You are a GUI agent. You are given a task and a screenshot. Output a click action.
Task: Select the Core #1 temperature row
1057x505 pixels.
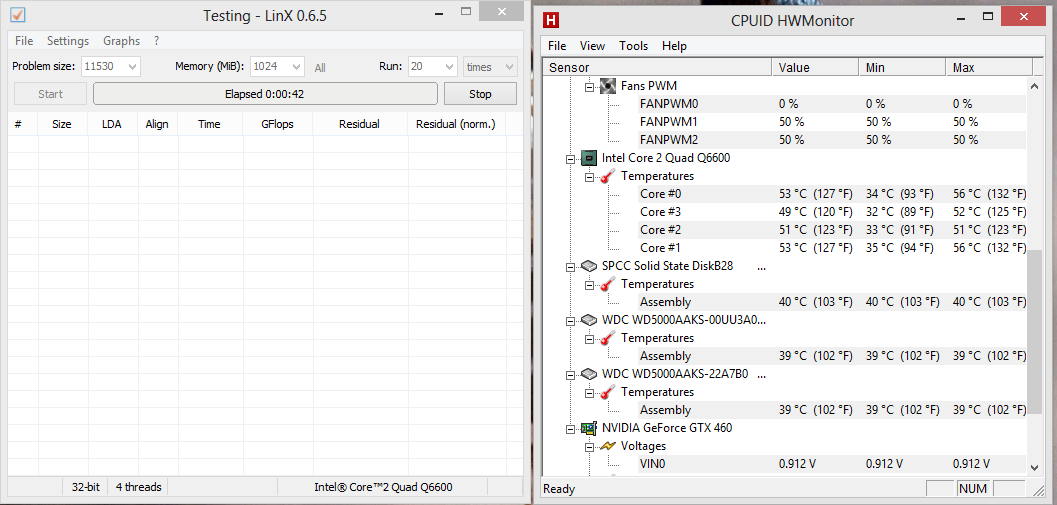[832, 247]
